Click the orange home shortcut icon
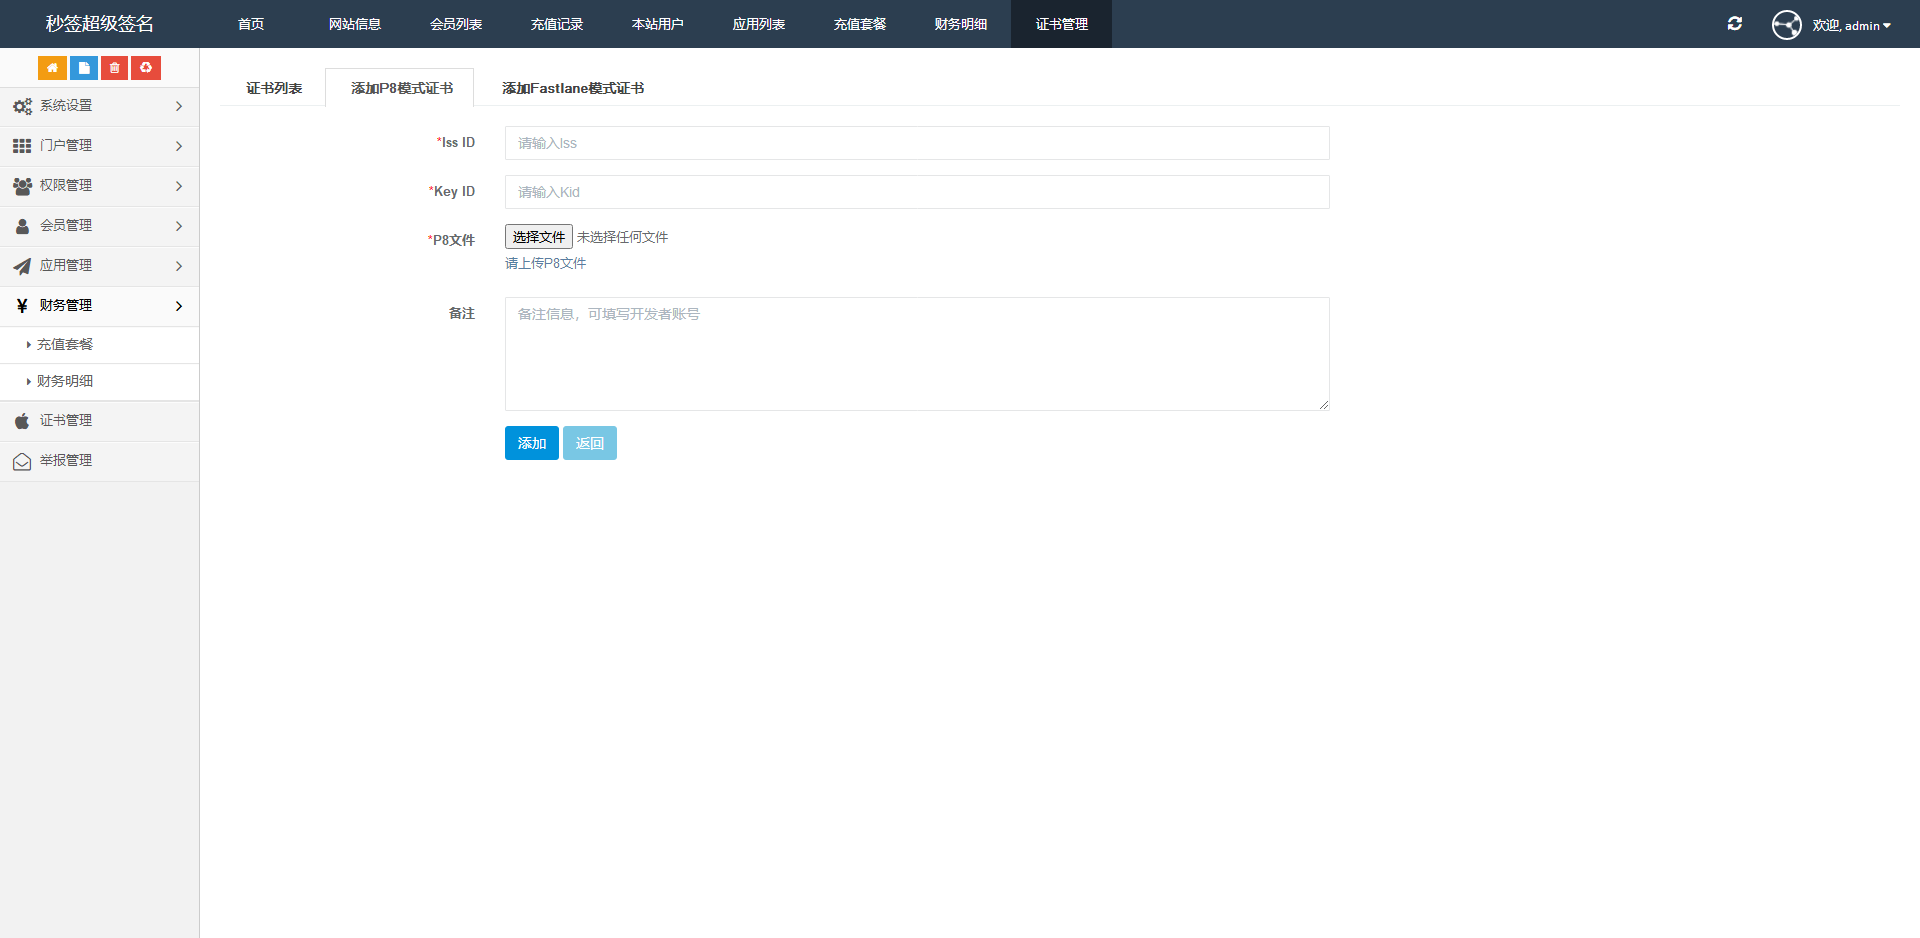Image resolution: width=1920 pixels, height=938 pixels. pyautogui.click(x=52, y=68)
